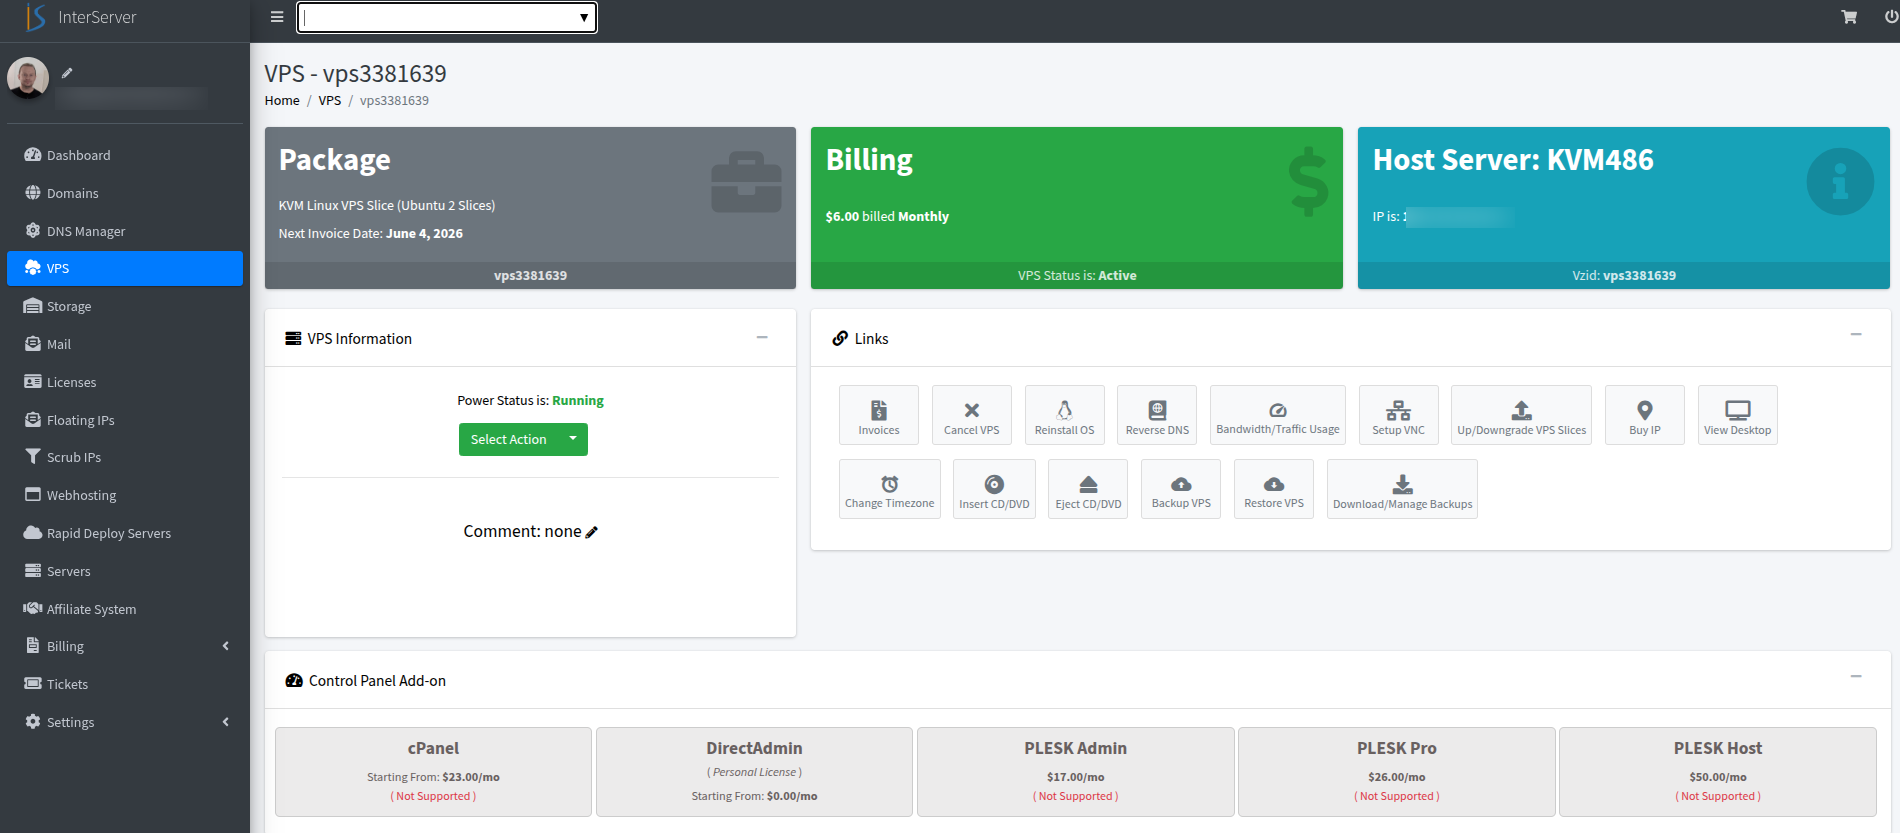Open Up/Downgrade VPS Slices tile
1900x833 pixels.
click(1521, 415)
